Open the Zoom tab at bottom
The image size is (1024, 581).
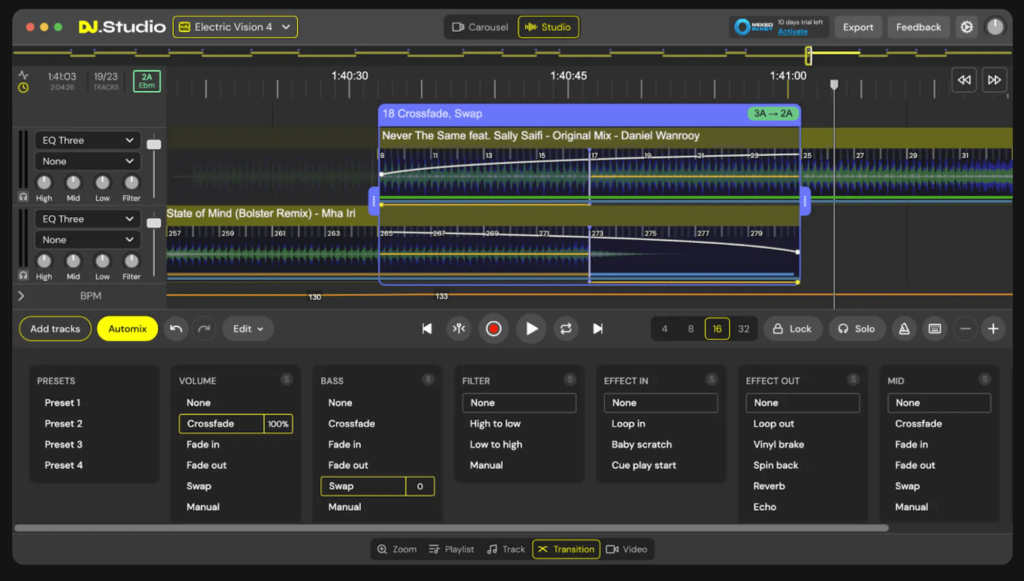[397, 549]
